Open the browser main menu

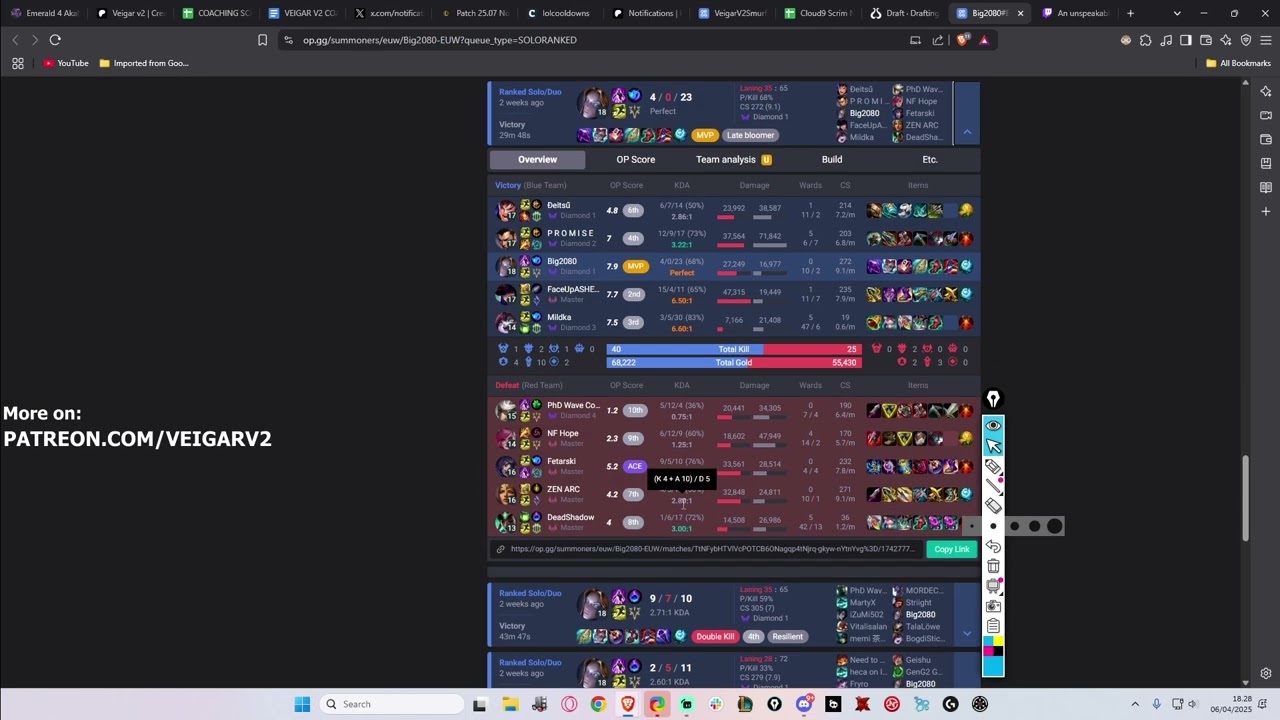point(1266,40)
